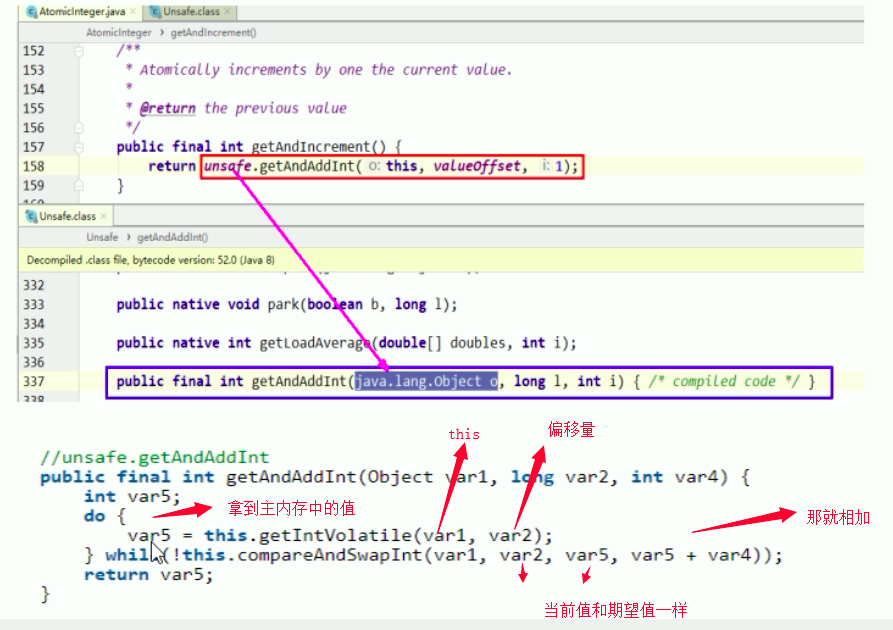Close the lower pane Unsafe.class tab
The image size is (893, 630).
pos(103,216)
